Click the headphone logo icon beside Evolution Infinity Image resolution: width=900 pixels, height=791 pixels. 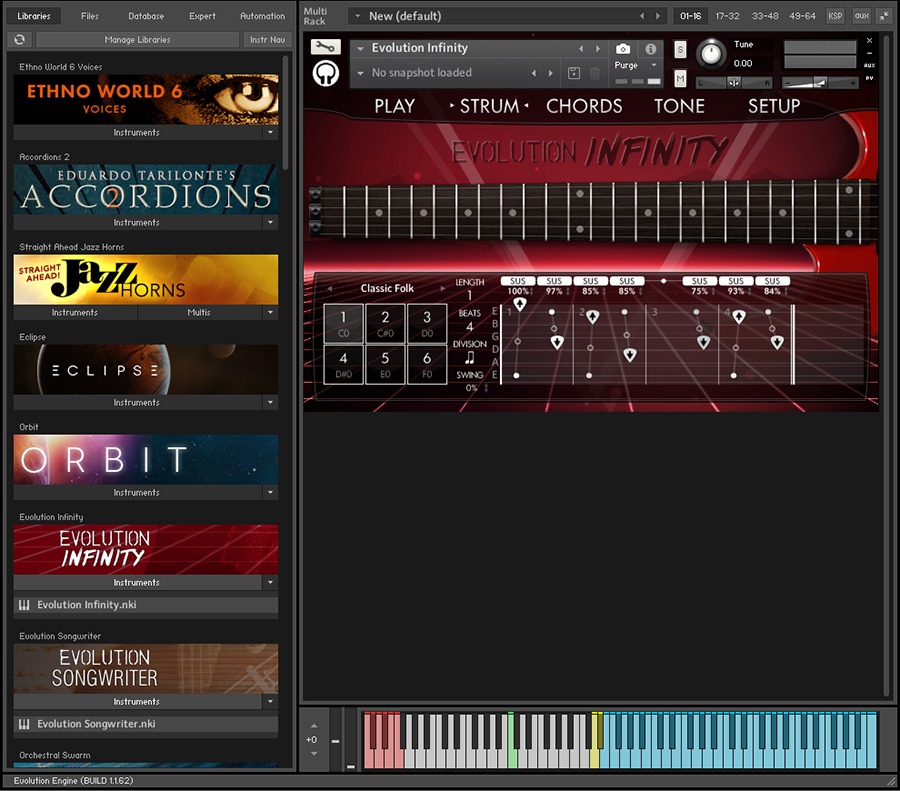tap(325, 73)
